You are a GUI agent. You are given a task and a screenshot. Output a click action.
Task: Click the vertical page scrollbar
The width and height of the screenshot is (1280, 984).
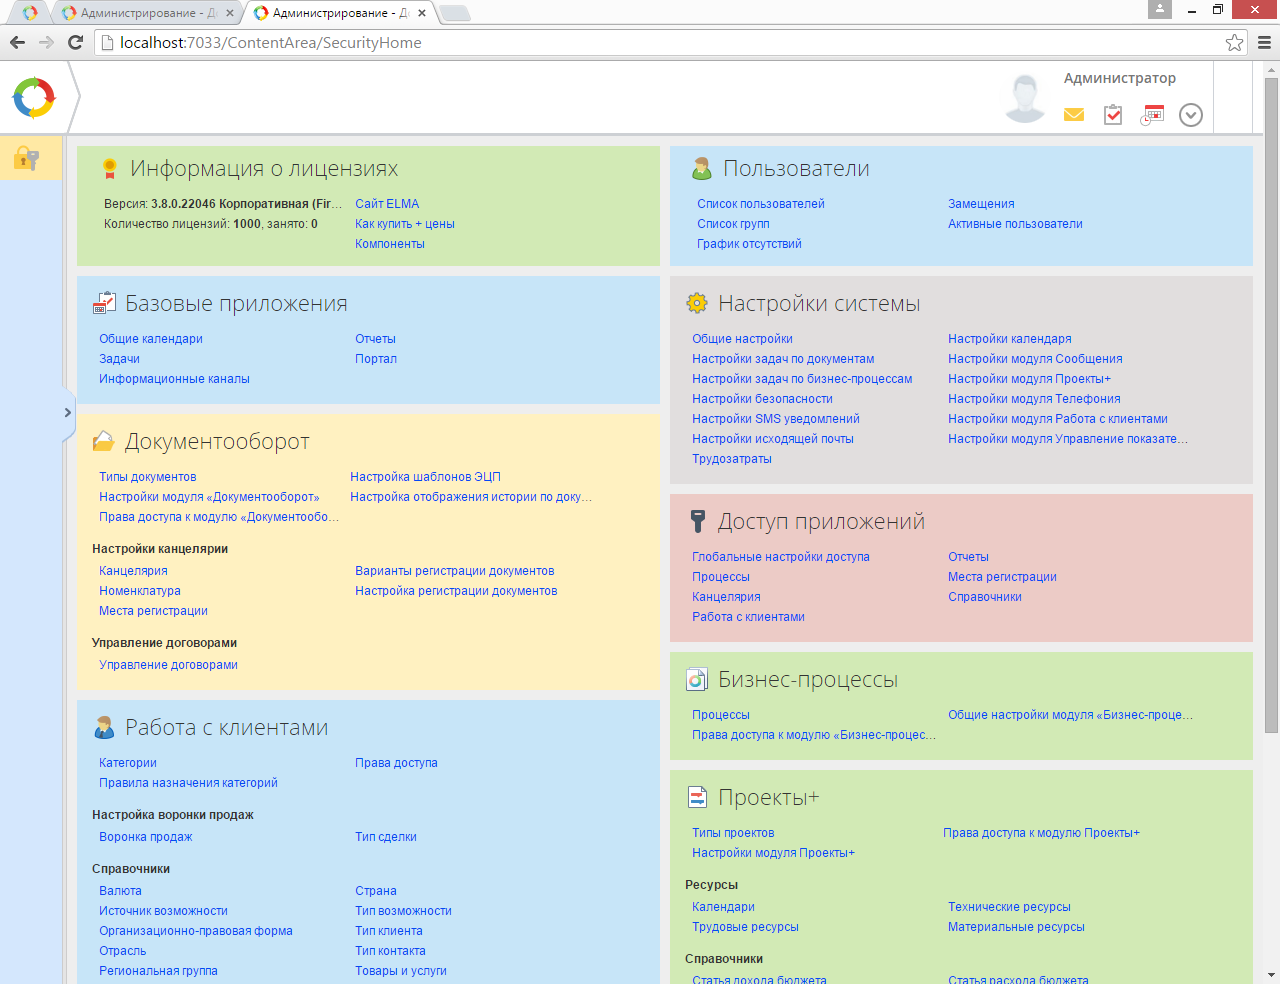1271,400
